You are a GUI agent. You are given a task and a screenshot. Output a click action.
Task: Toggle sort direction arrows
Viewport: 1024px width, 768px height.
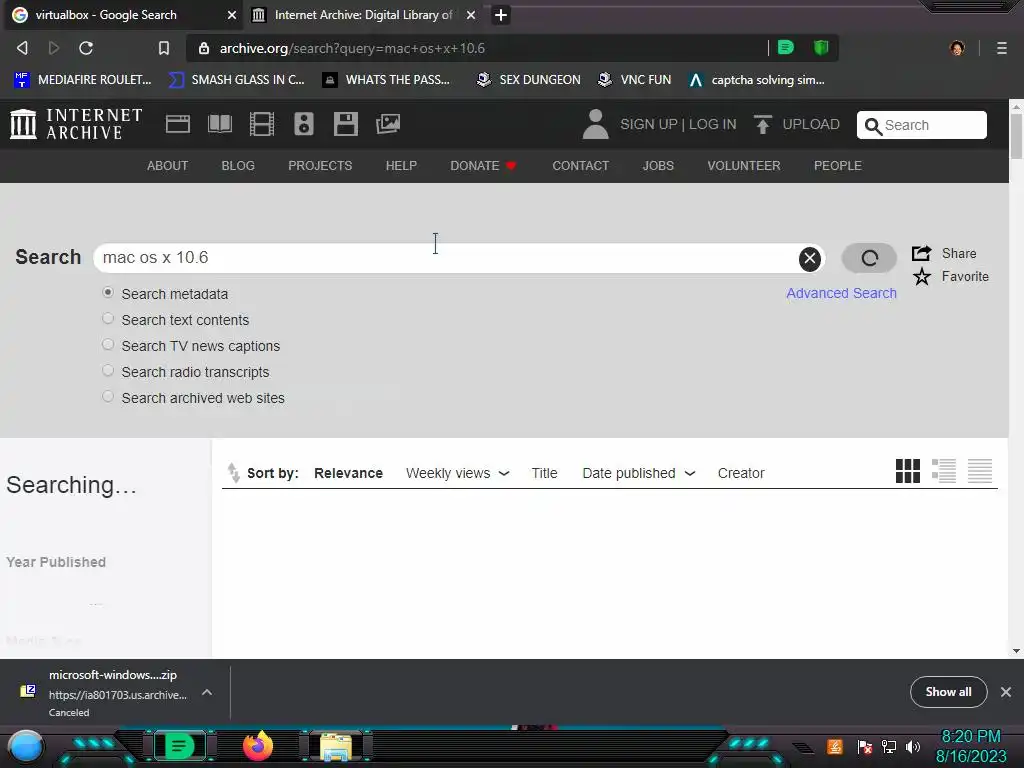[233, 472]
